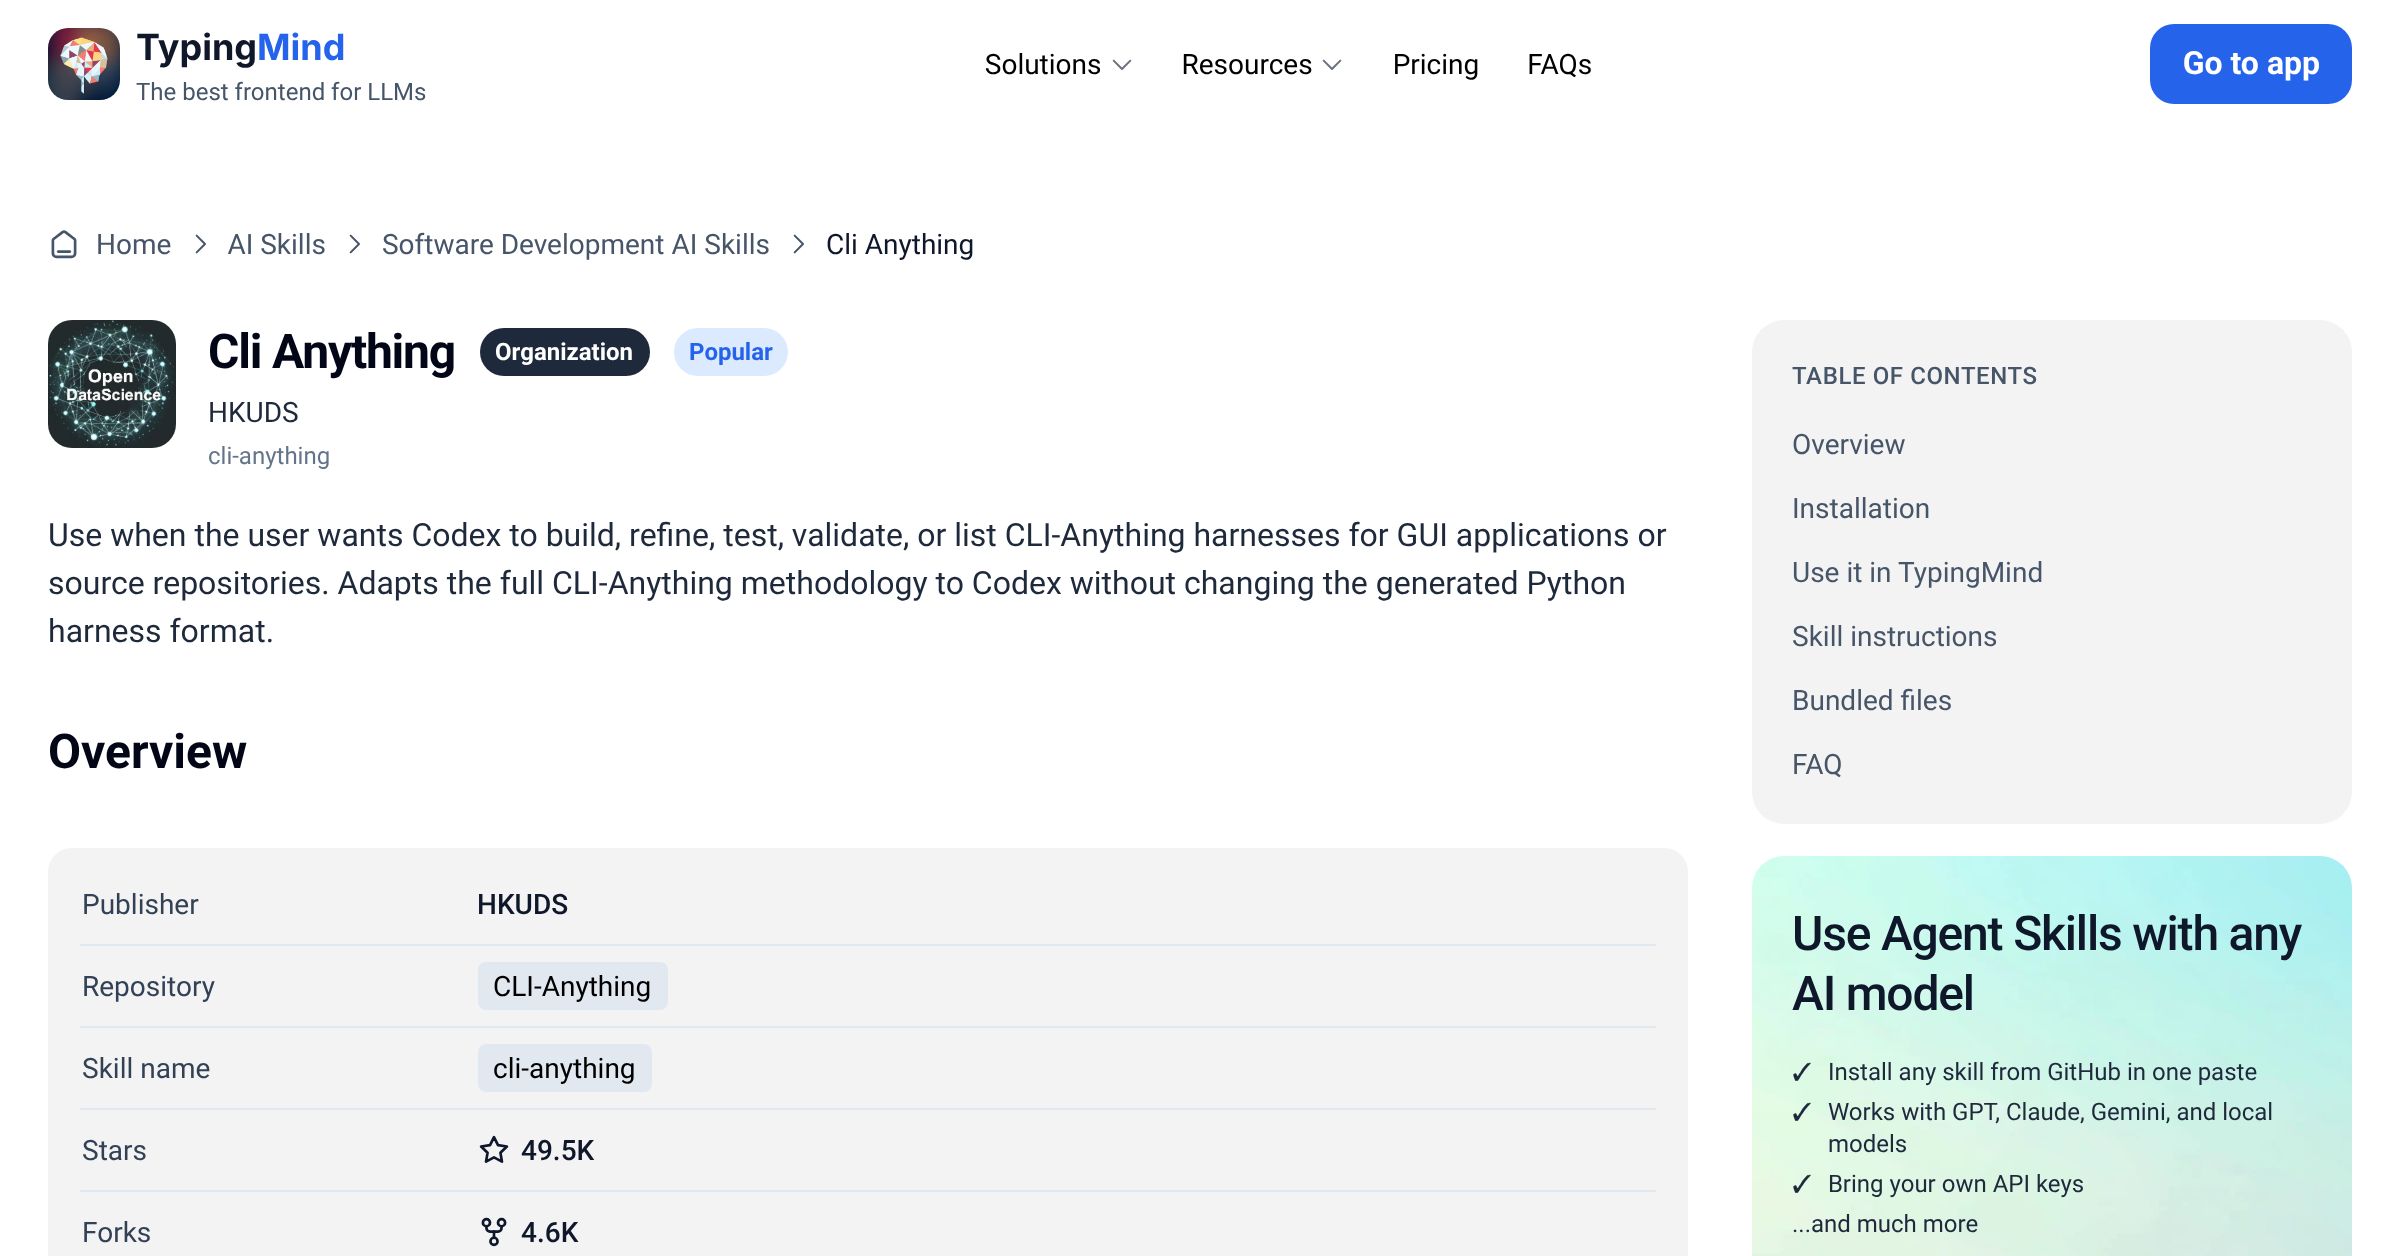The image size is (2400, 1256).
Task: Expand the Solutions dropdown menu
Action: coord(1058,64)
